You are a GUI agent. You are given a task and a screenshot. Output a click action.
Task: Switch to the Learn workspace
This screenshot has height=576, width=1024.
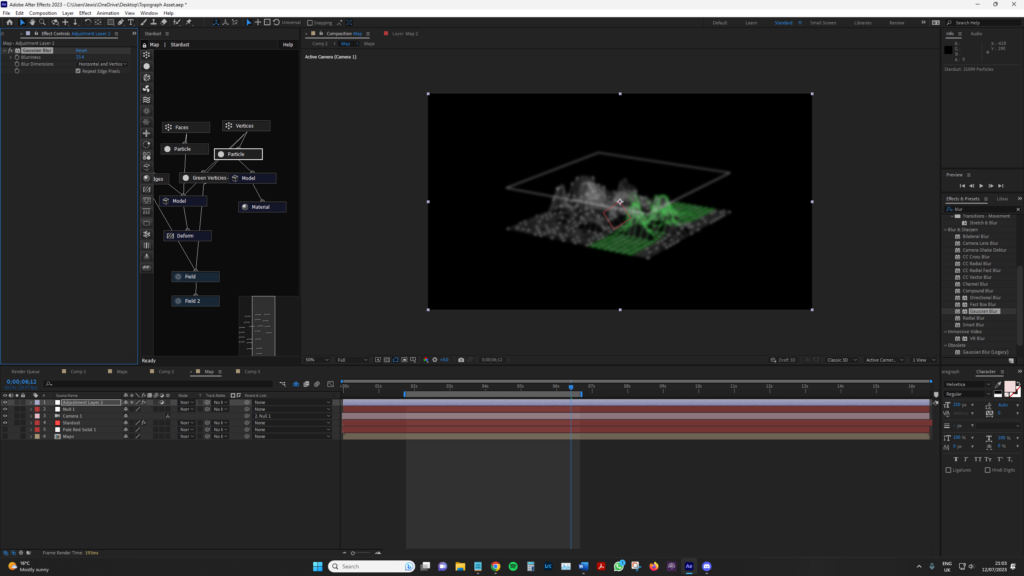751,23
